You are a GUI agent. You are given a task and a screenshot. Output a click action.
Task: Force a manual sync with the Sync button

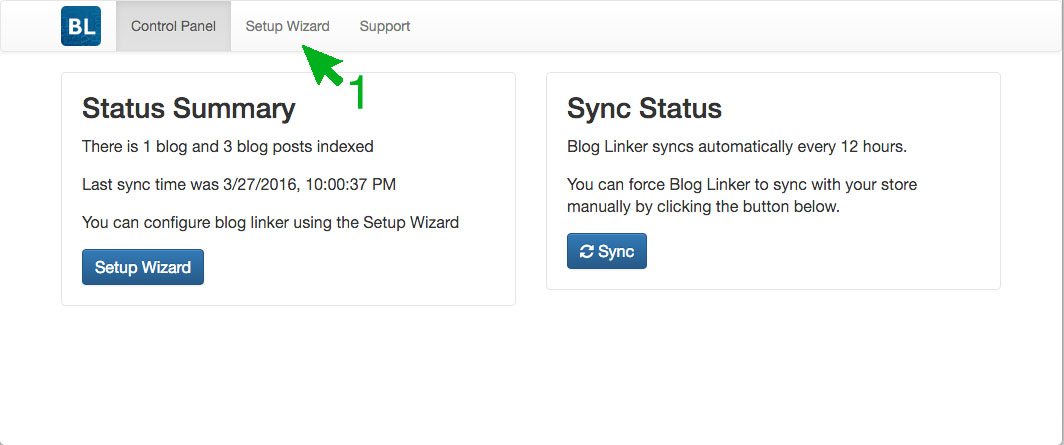607,251
